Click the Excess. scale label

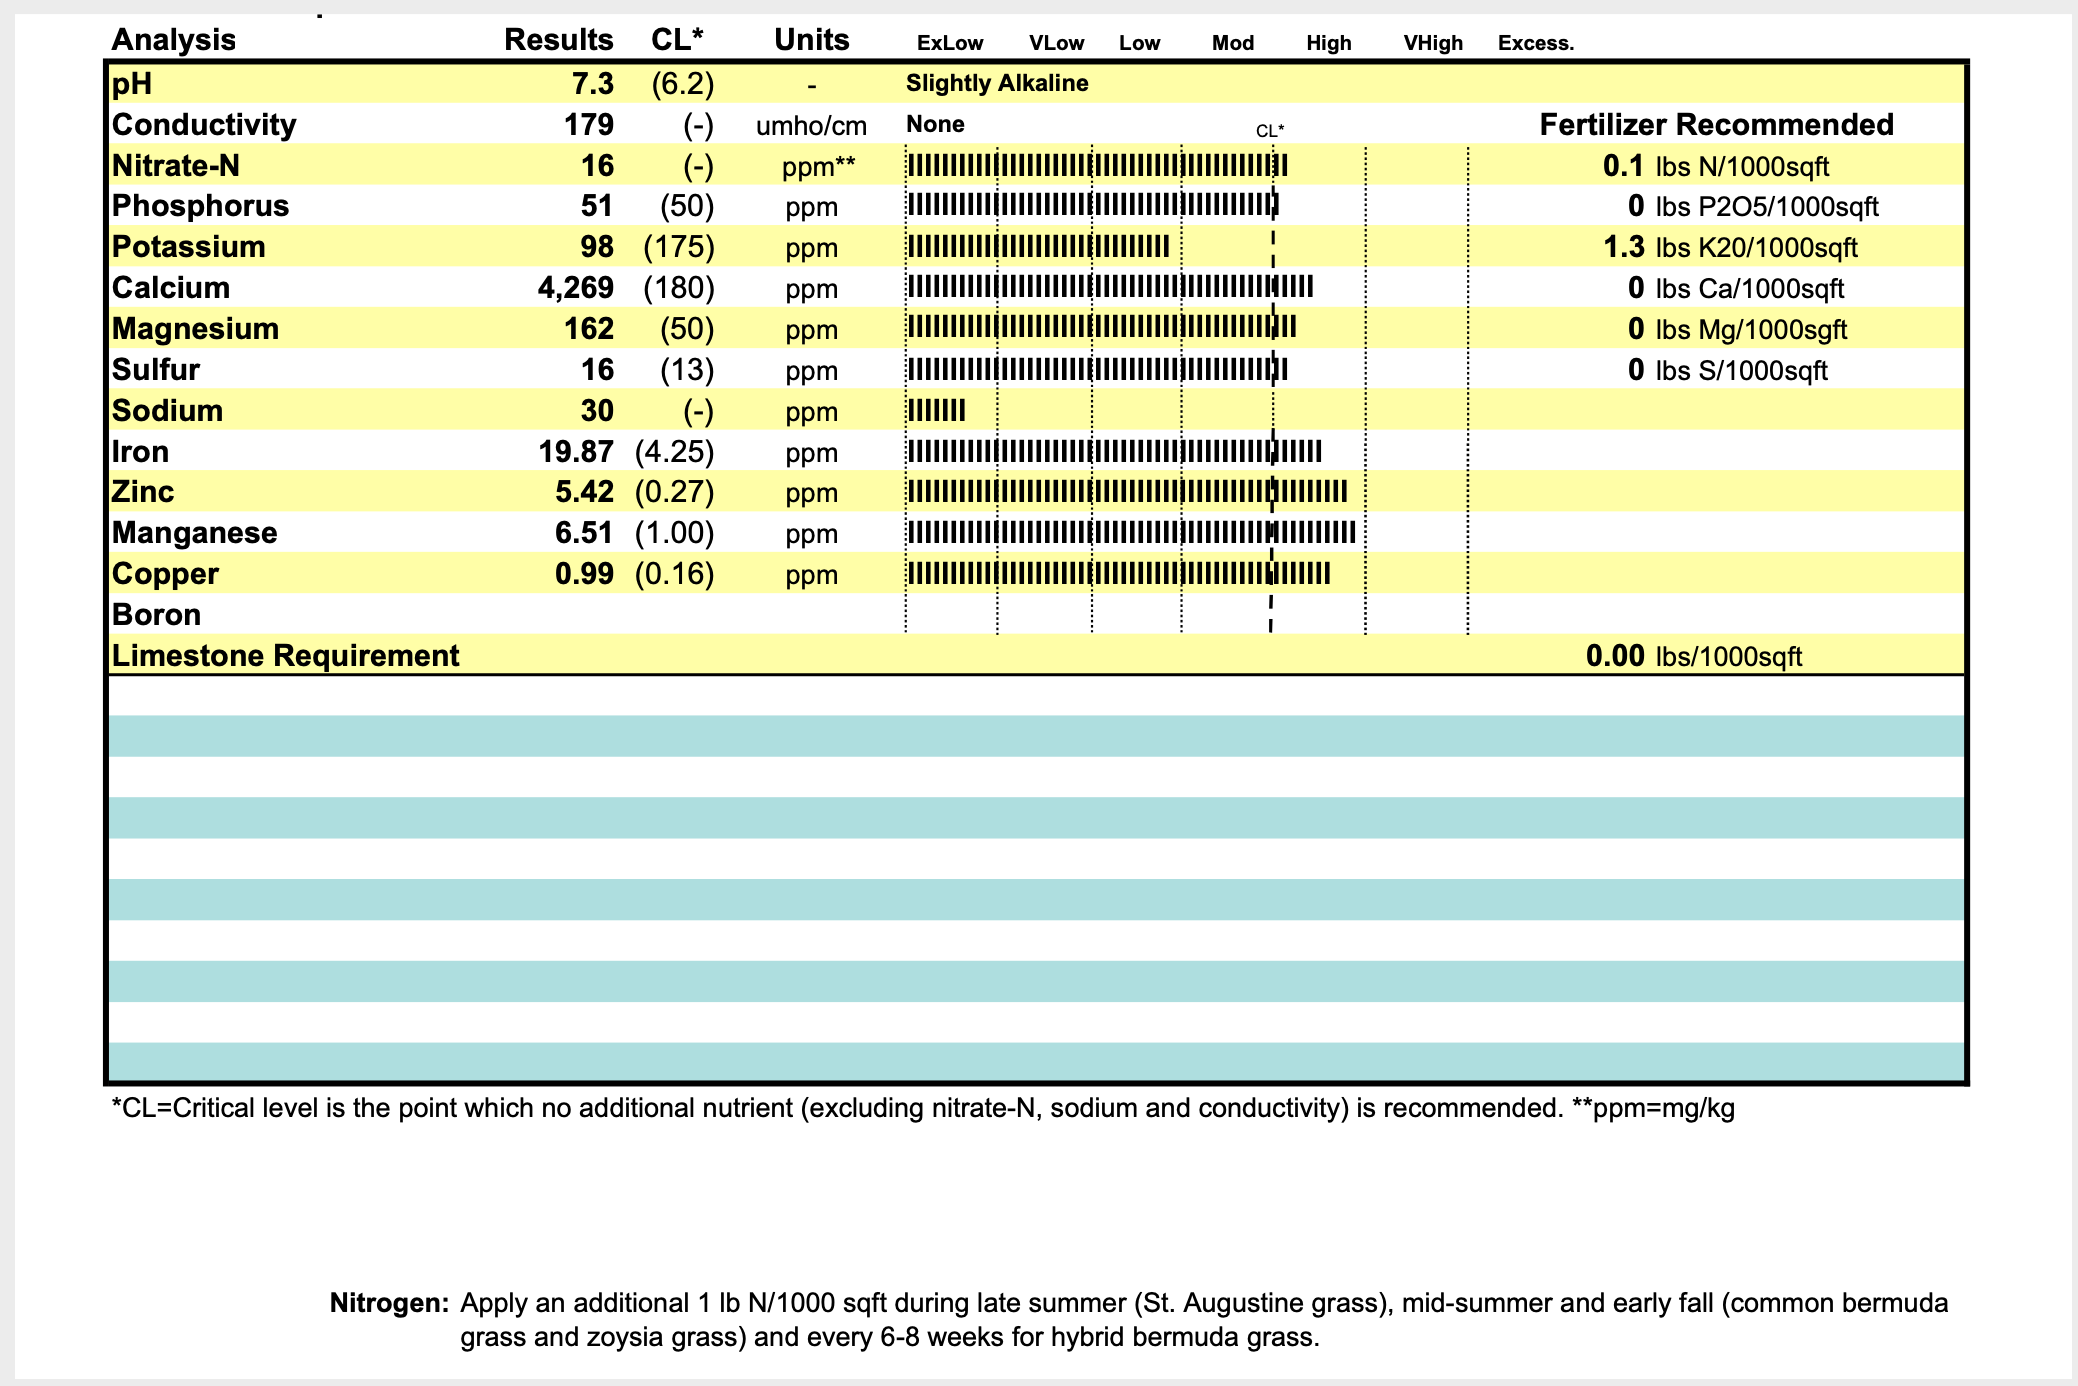pos(1535,43)
